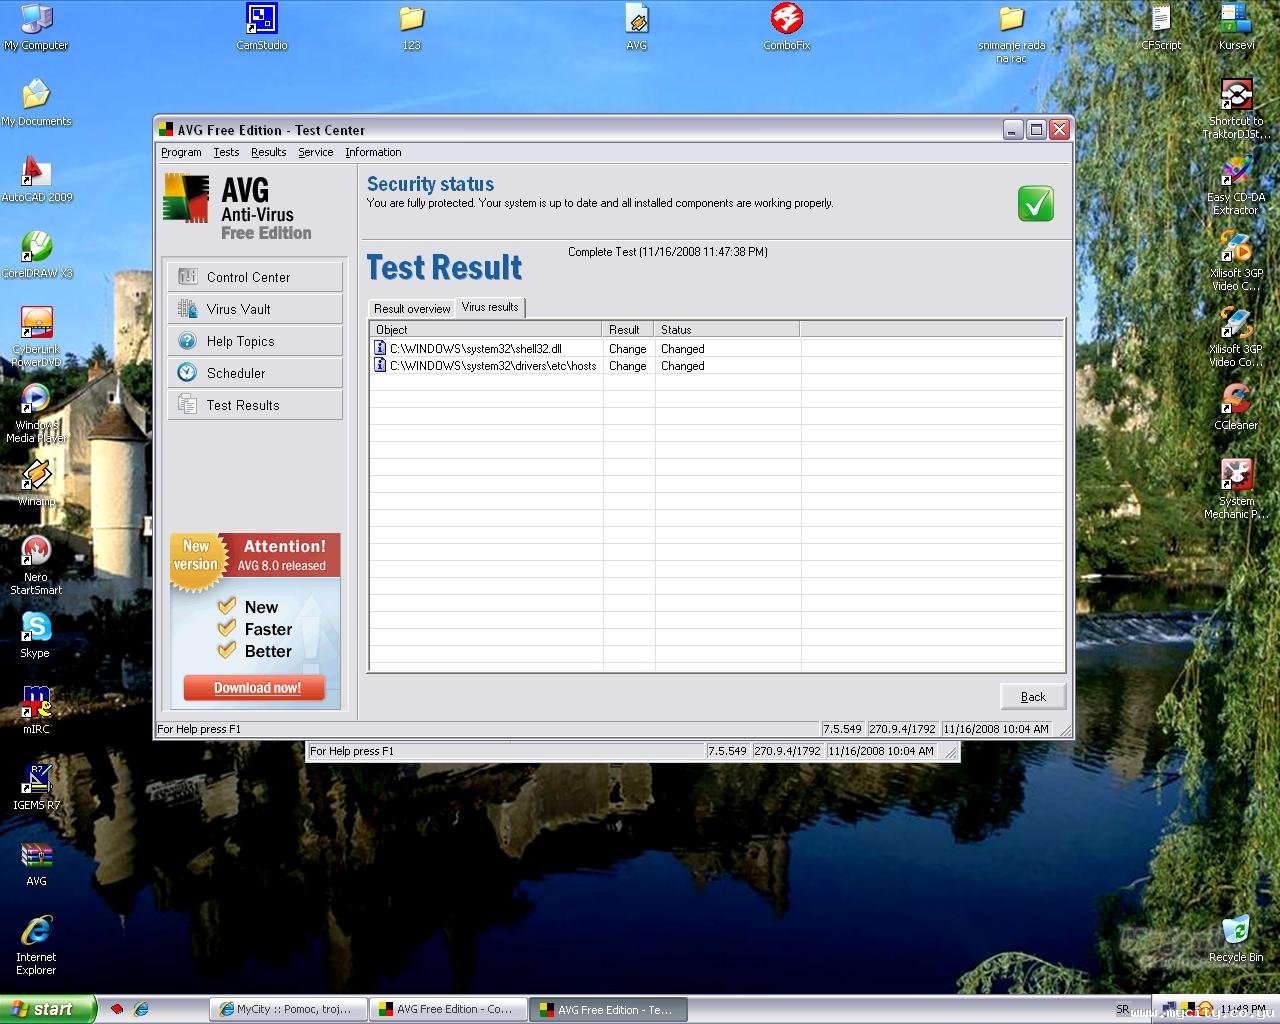The image size is (1280, 1024).
Task: Select the Virus results tab
Action: coord(490,307)
